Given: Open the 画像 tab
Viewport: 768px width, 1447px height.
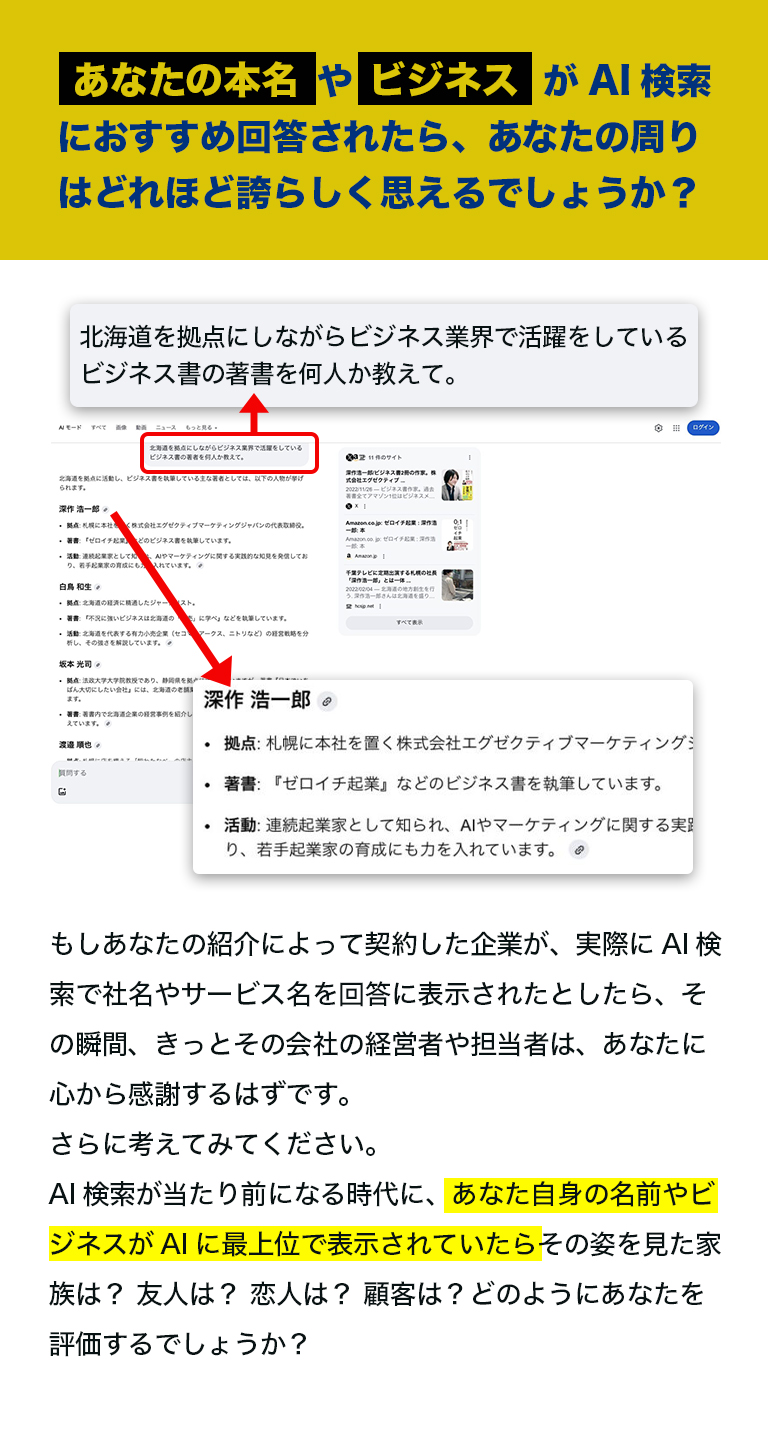Looking at the screenshot, I should [x=120, y=427].
